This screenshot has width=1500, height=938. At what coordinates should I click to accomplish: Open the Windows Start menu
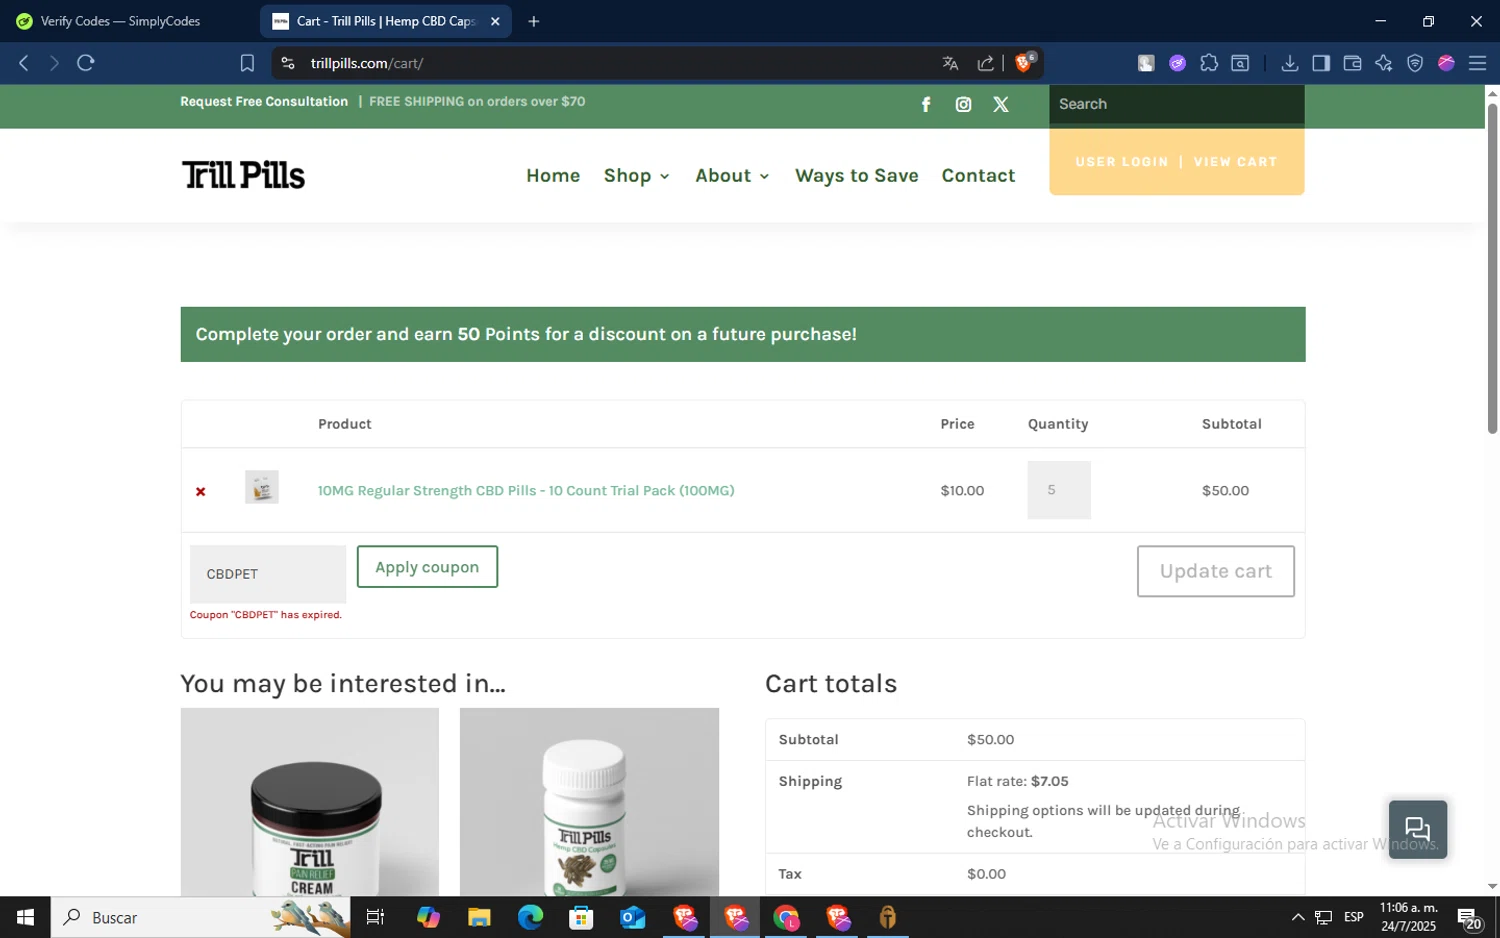(25, 917)
